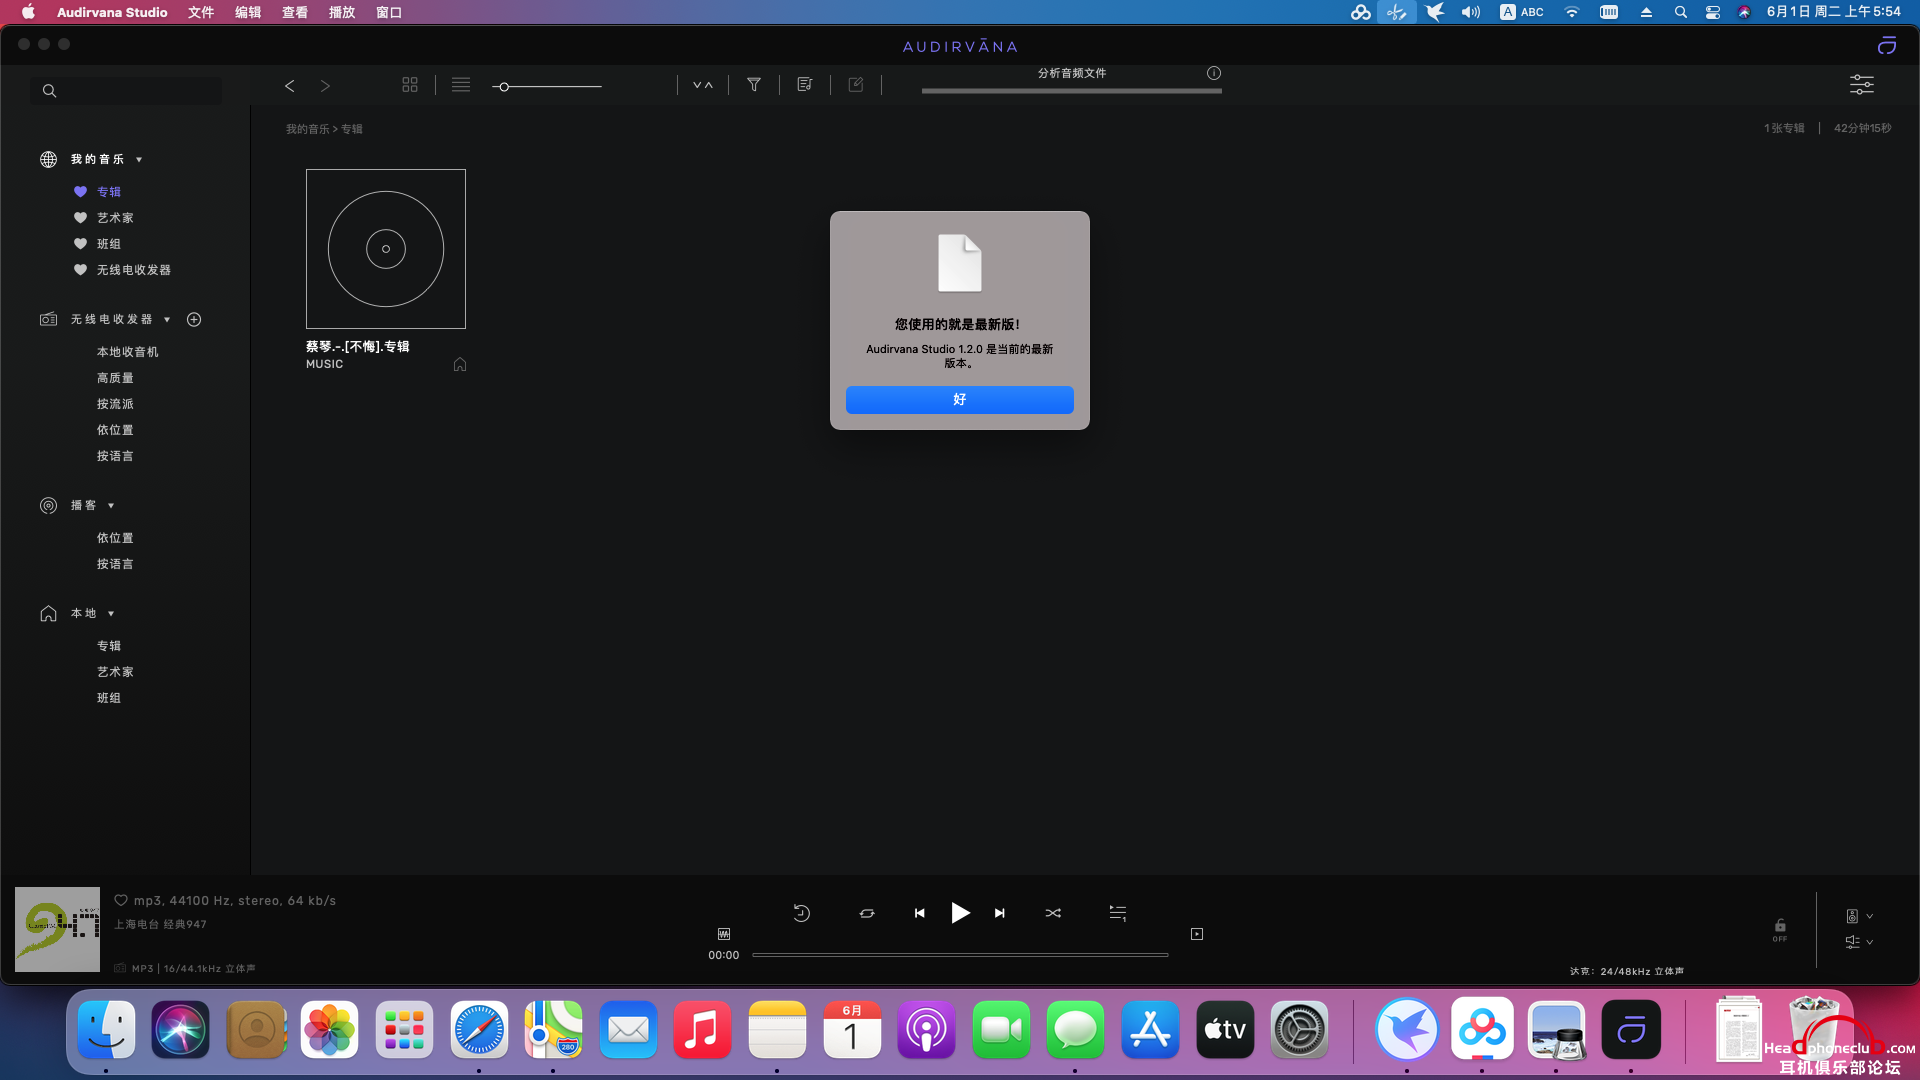Select 无线电收发器 favorites under 我的音乐
Image resolution: width=1920 pixels, height=1080 pixels.
tap(134, 270)
